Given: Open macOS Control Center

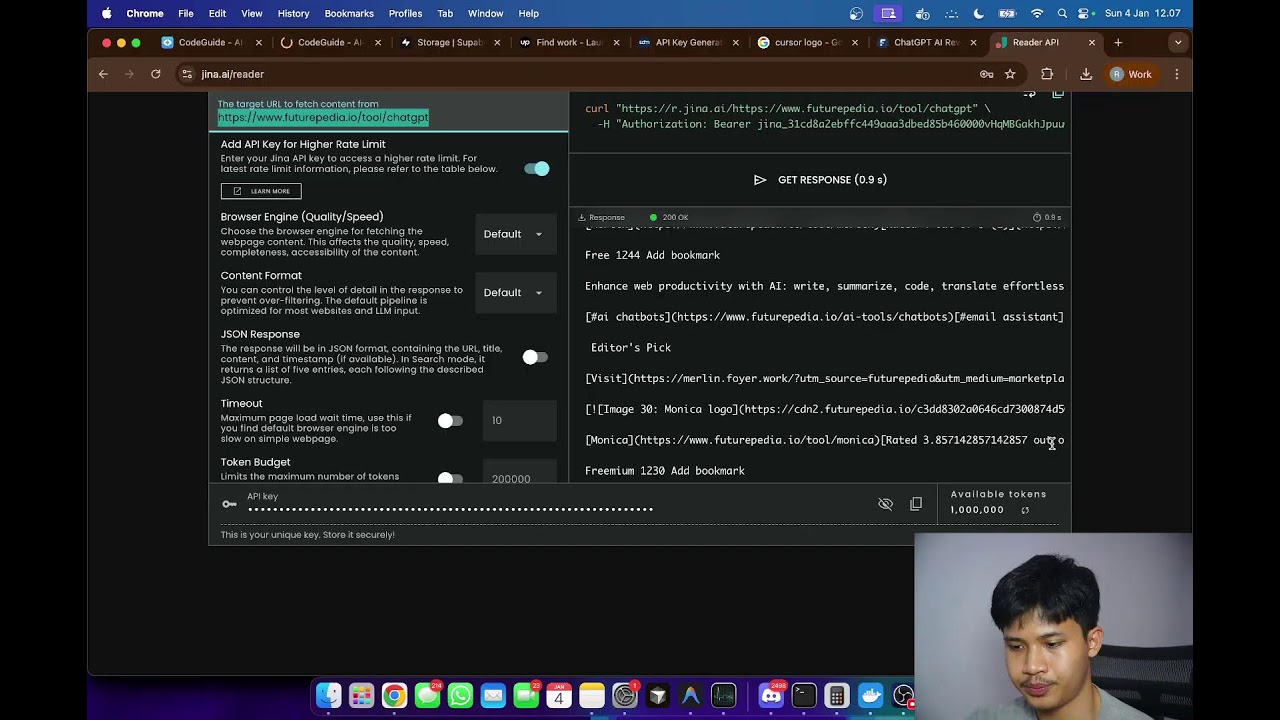Looking at the screenshot, I should coord(1085,13).
